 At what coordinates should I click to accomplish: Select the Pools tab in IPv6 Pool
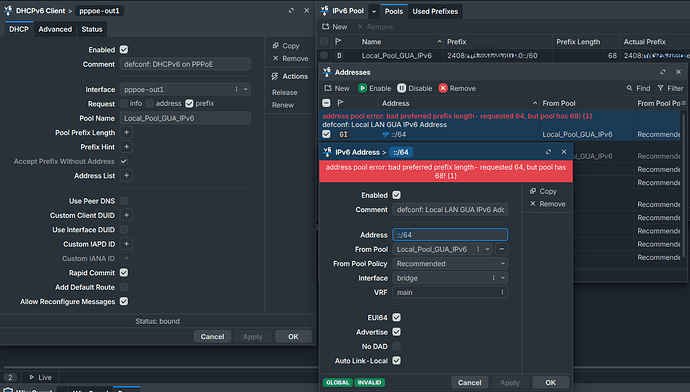pos(394,11)
